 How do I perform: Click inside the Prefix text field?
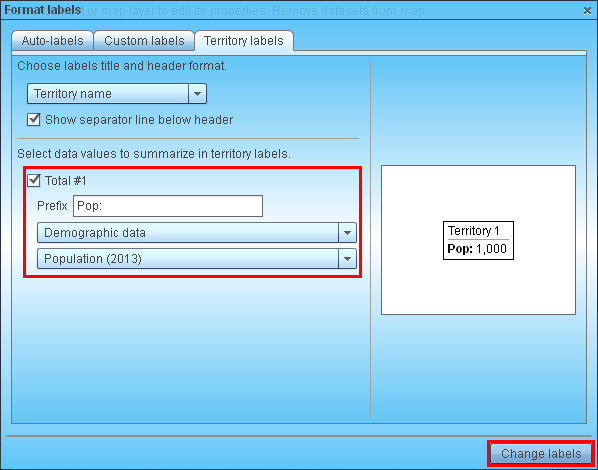point(168,206)
